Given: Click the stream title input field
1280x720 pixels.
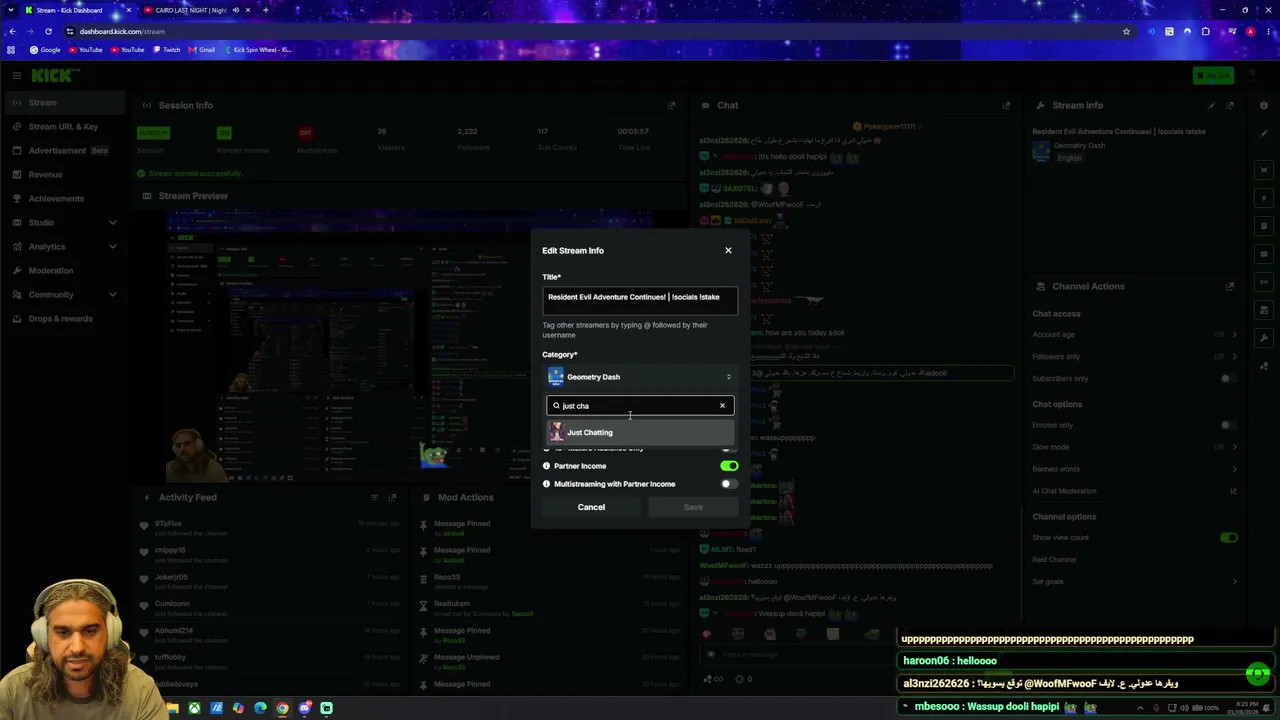Looking at the screenshot, I should click(640, 299).
